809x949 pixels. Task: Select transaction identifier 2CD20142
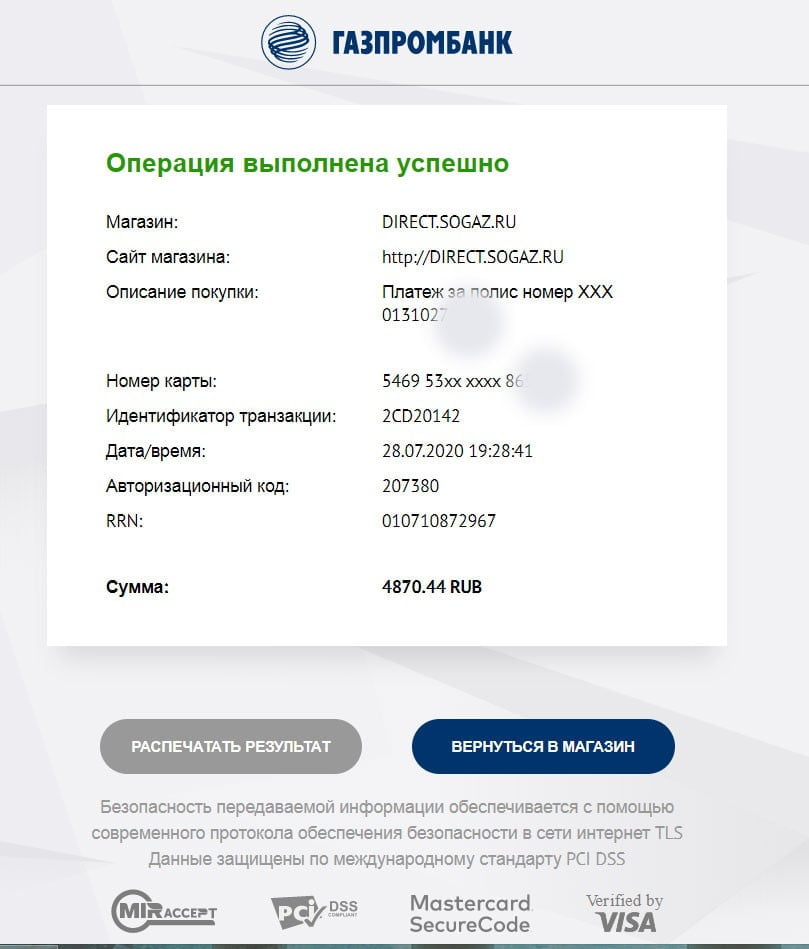coord(421,416)
